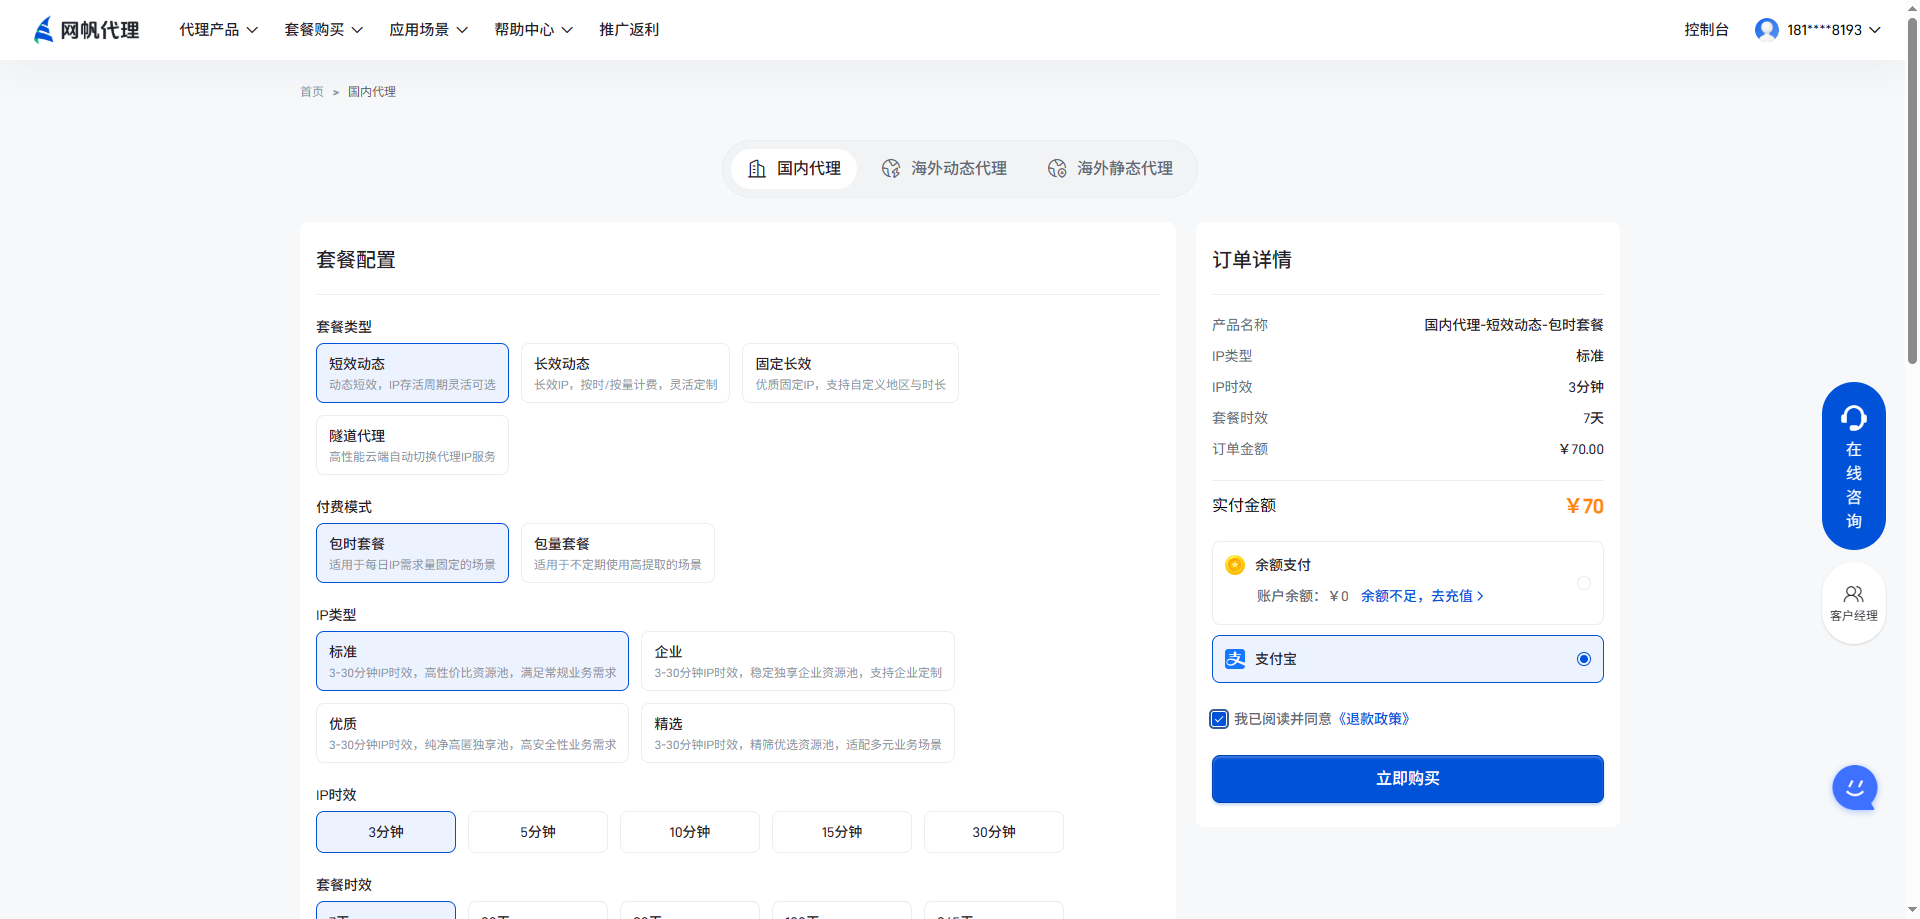Select the 长效动态 package type
The width and height of the screenshot is (1920, 919).
click(625, 373)
